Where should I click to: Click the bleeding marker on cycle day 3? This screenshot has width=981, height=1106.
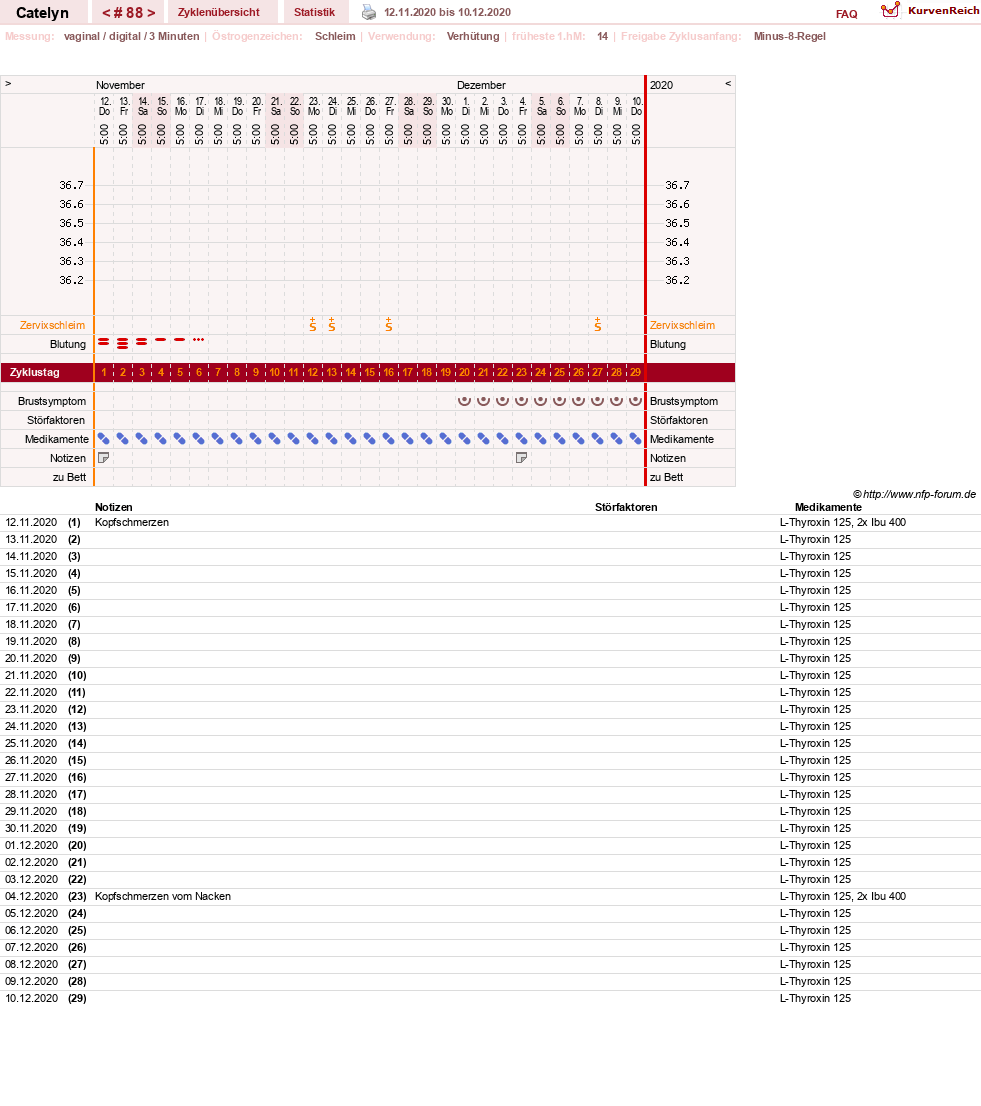pyautogui.click(x=142, y=341)
